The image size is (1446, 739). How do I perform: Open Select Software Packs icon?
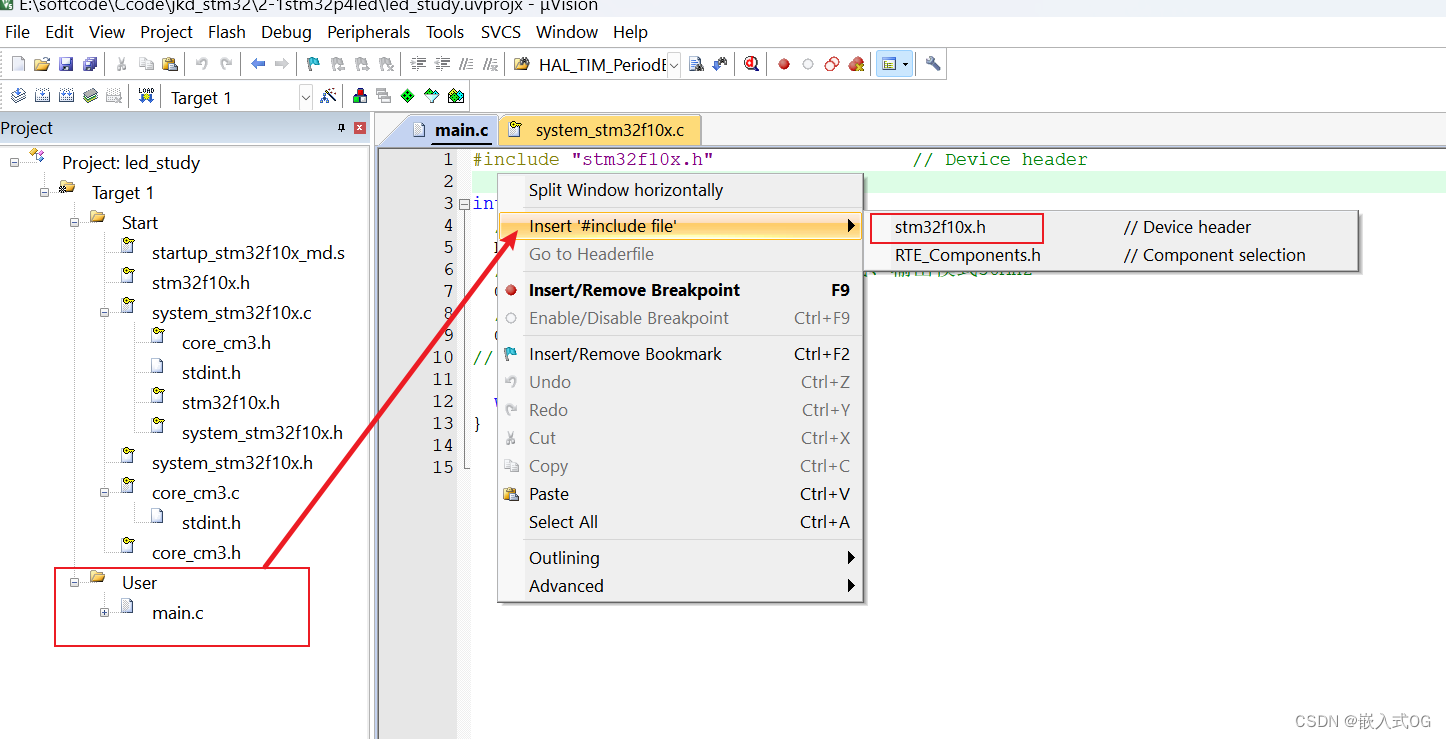(x=432, y=96)
